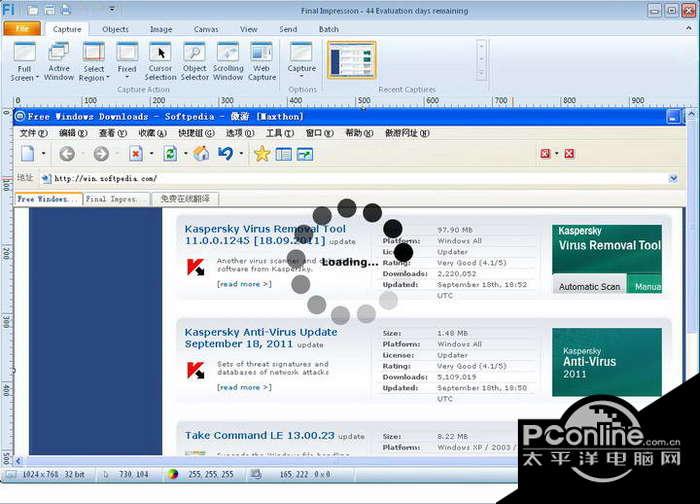Click read more under Anti-Virus Update

point(244,387)
